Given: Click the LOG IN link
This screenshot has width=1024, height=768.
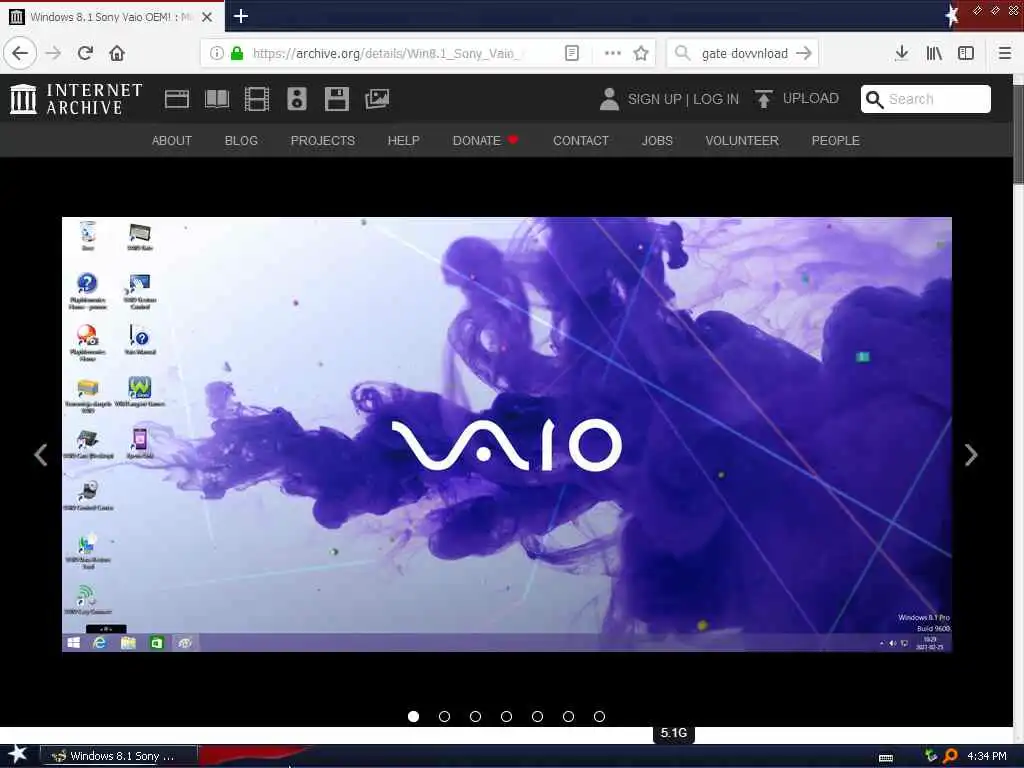Looking at the screenshot, I should click(716, 99).
